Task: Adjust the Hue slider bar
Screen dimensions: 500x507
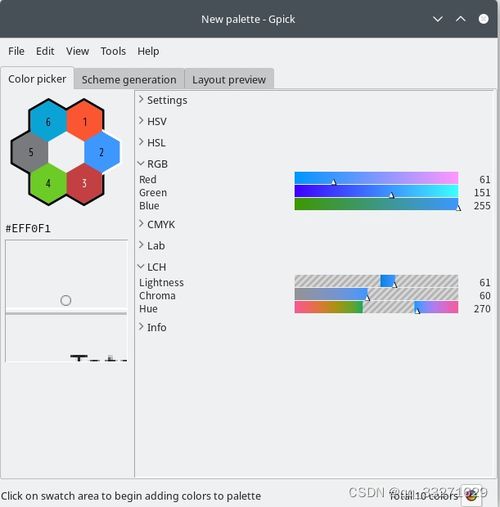Action: [x=376, y=307]
